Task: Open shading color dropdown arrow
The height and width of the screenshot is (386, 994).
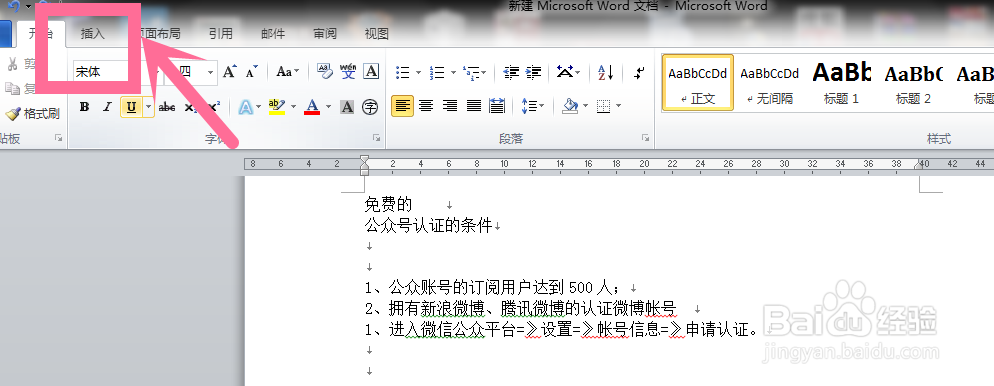Action: pyautogui.click(x=585, y=106)
